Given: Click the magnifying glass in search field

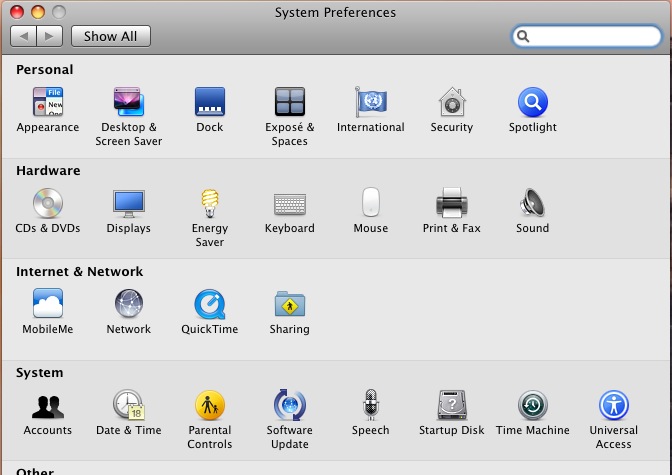Looking at the screenshot, I should click(x=523, y=36).
